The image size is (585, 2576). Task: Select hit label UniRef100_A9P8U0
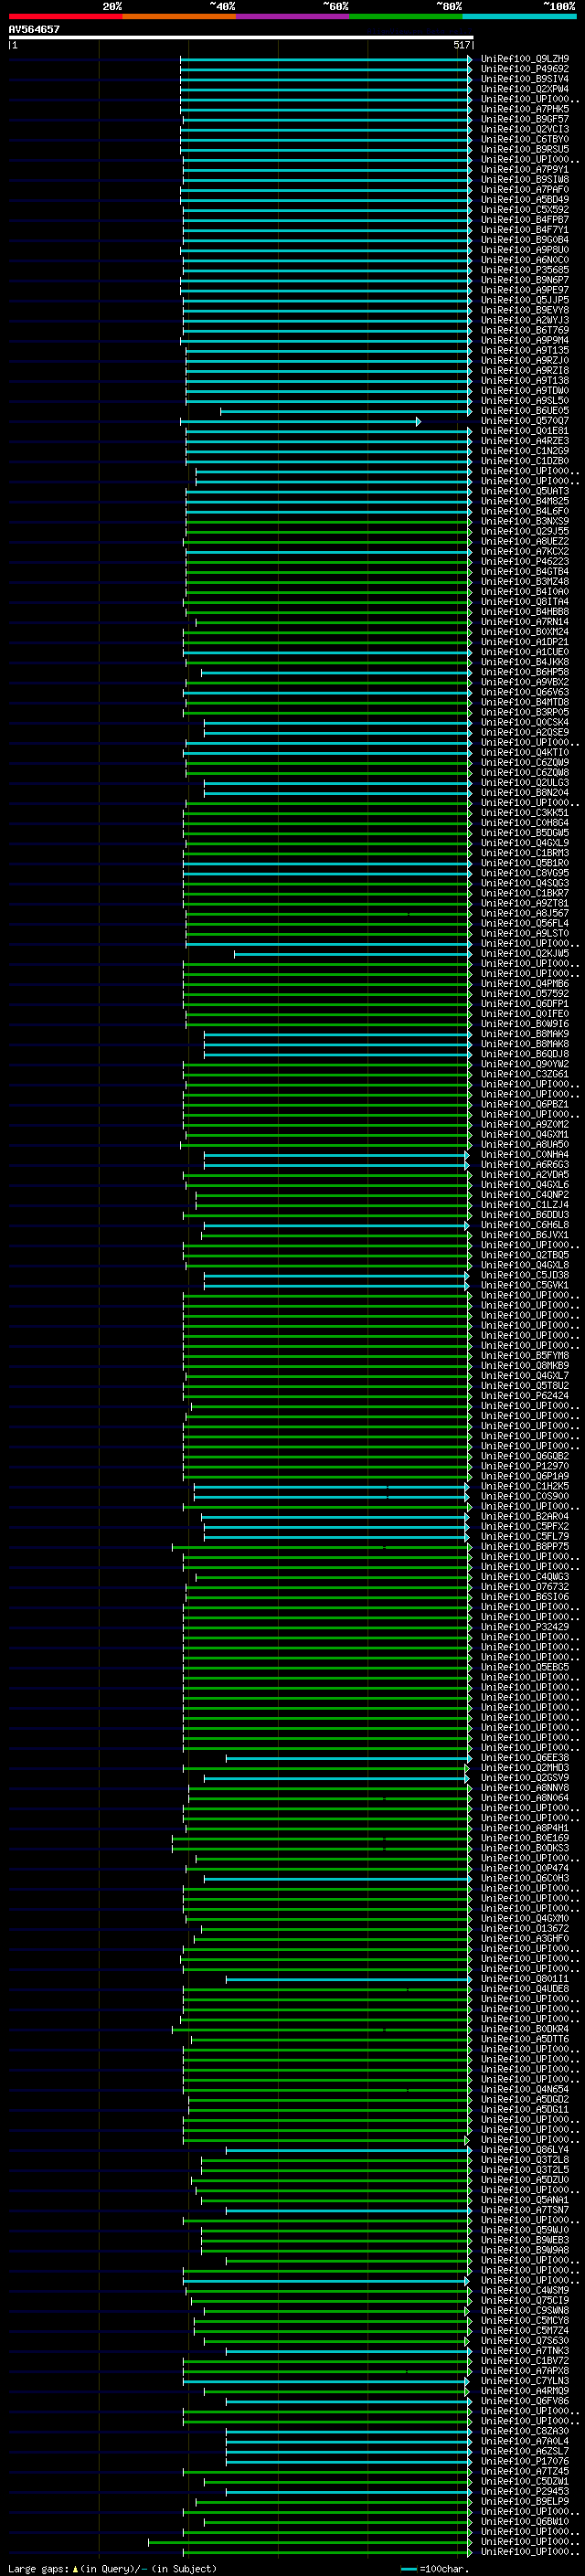pos(525,250)
